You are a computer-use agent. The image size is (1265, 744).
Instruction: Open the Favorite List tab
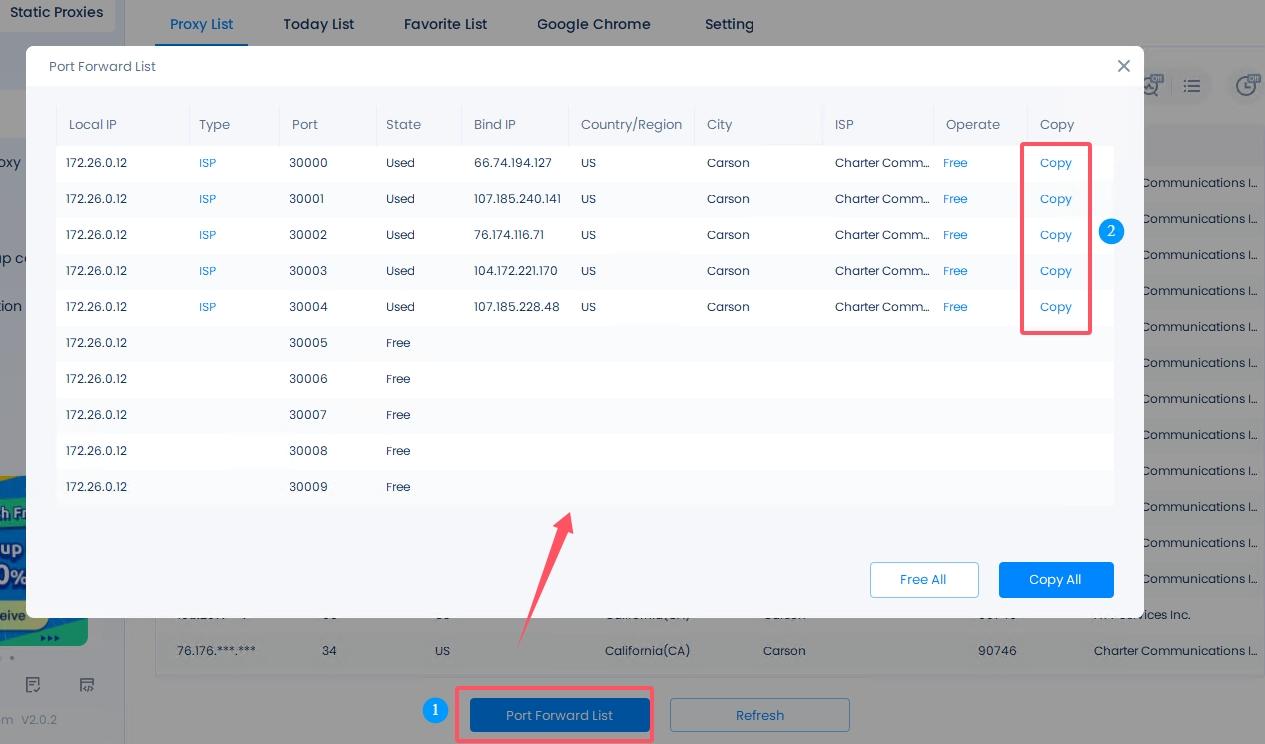[x=445, y=24]
